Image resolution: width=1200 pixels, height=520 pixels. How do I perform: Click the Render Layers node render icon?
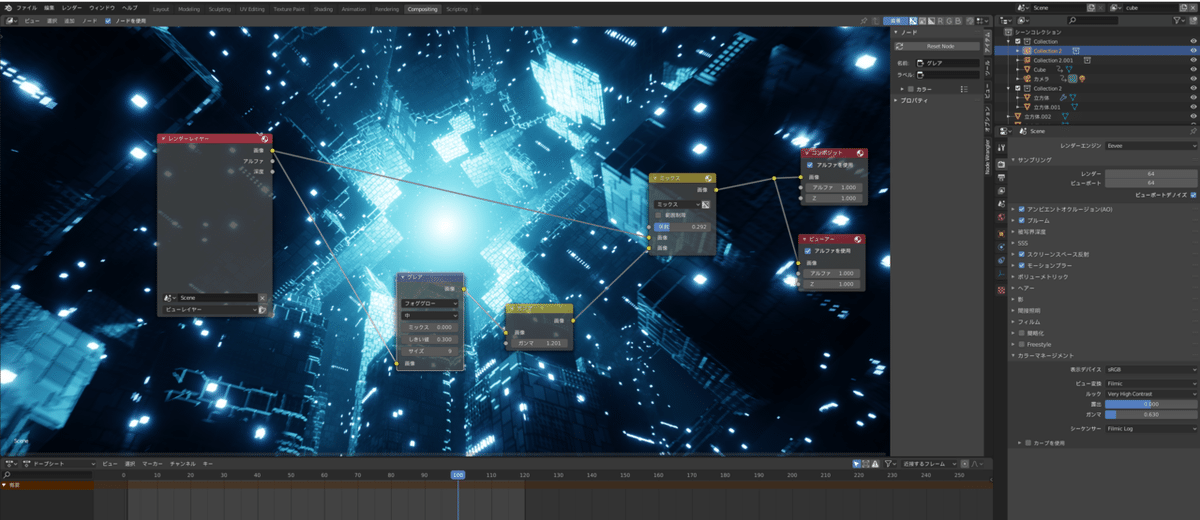pos(264,140)
